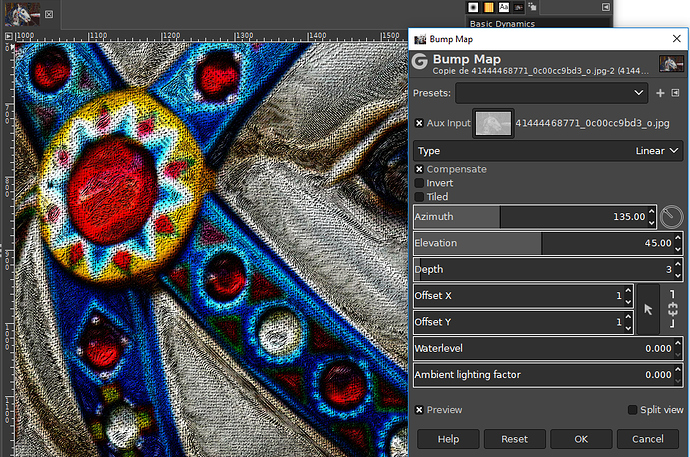Open the Type dropdown set to Linear
Image resolution: width=690 pixels, height=457 pixels.
(x=548, y=151)
